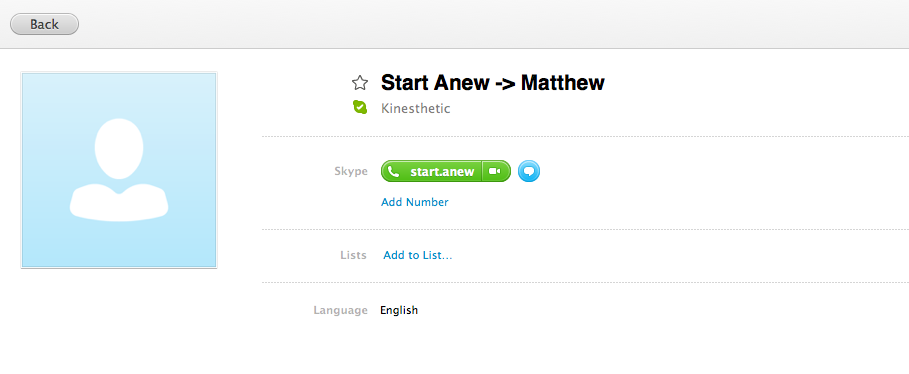This screenshot has width=909, height=374.
Task: Click the phone handset icon to call
Action: (394, 172)
